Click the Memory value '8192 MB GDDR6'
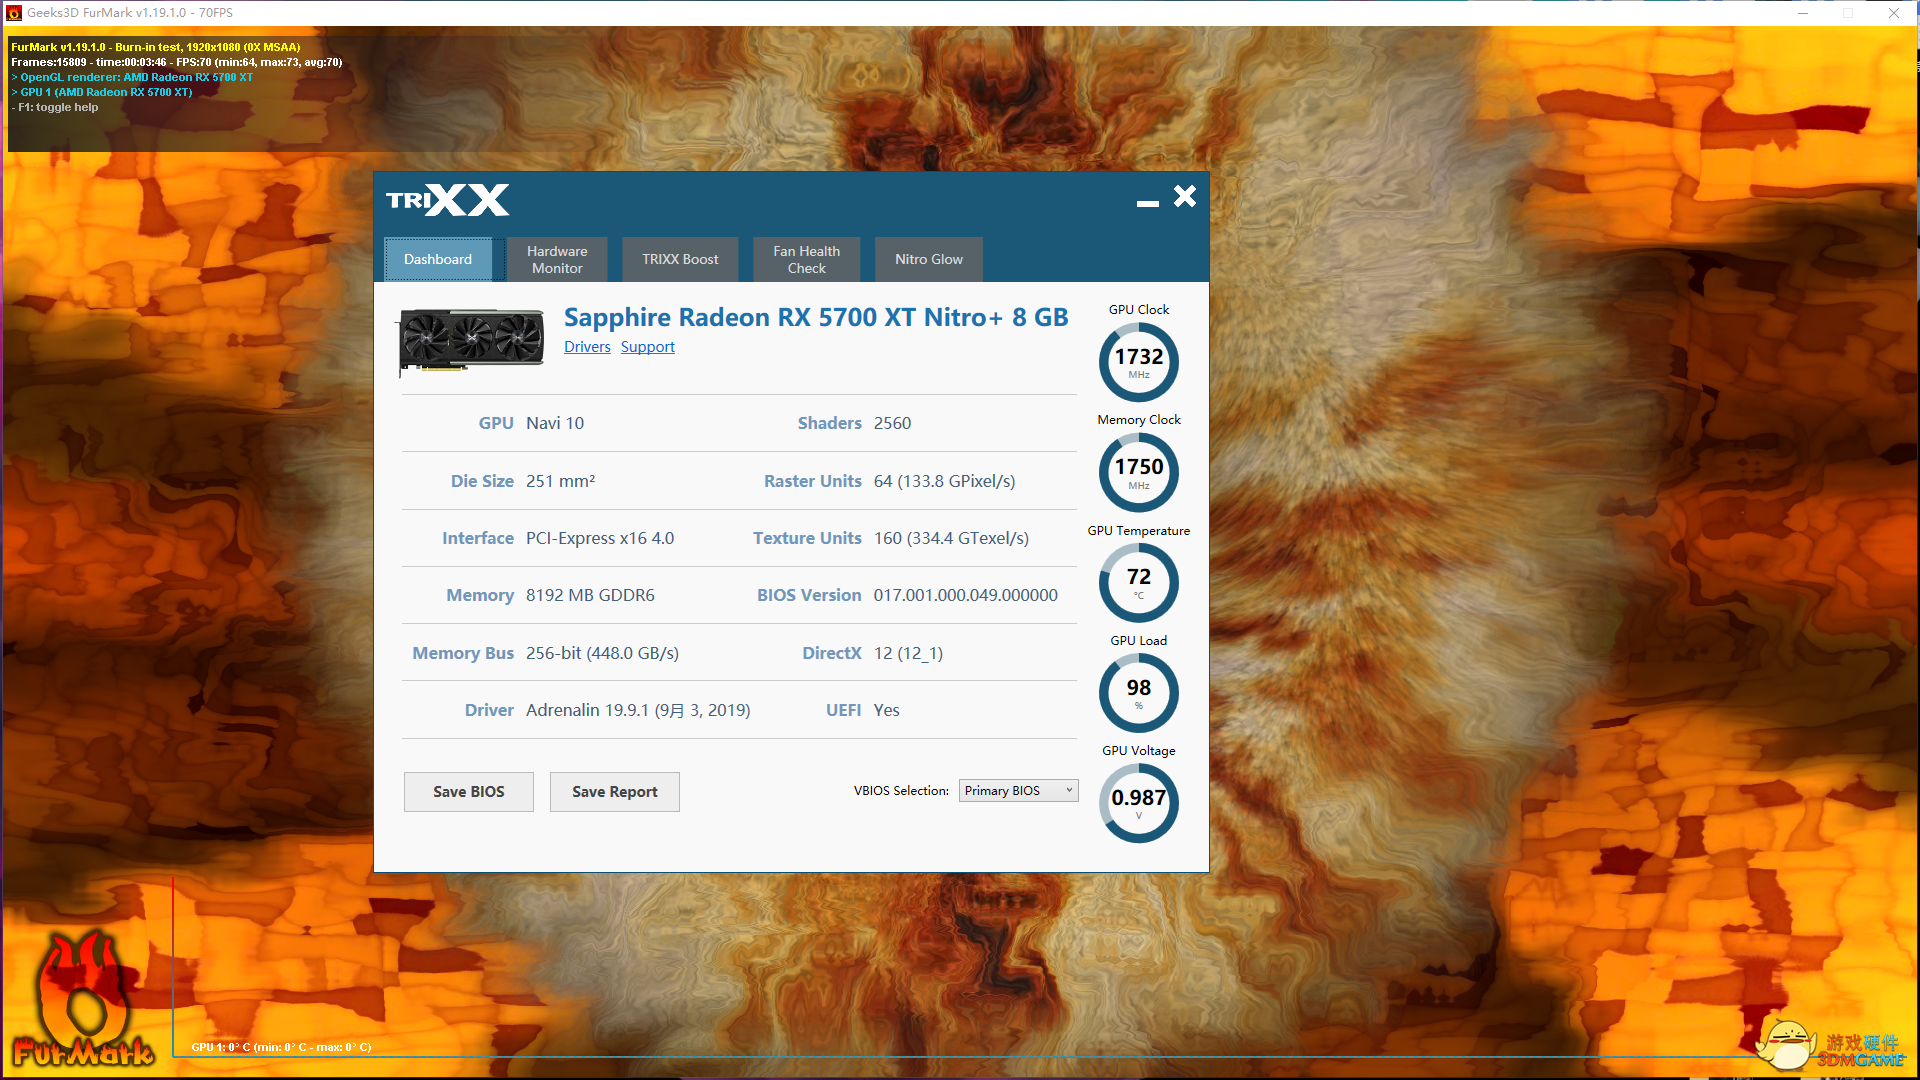The width and height of the screenshot is (1920, 1080). 590,595
